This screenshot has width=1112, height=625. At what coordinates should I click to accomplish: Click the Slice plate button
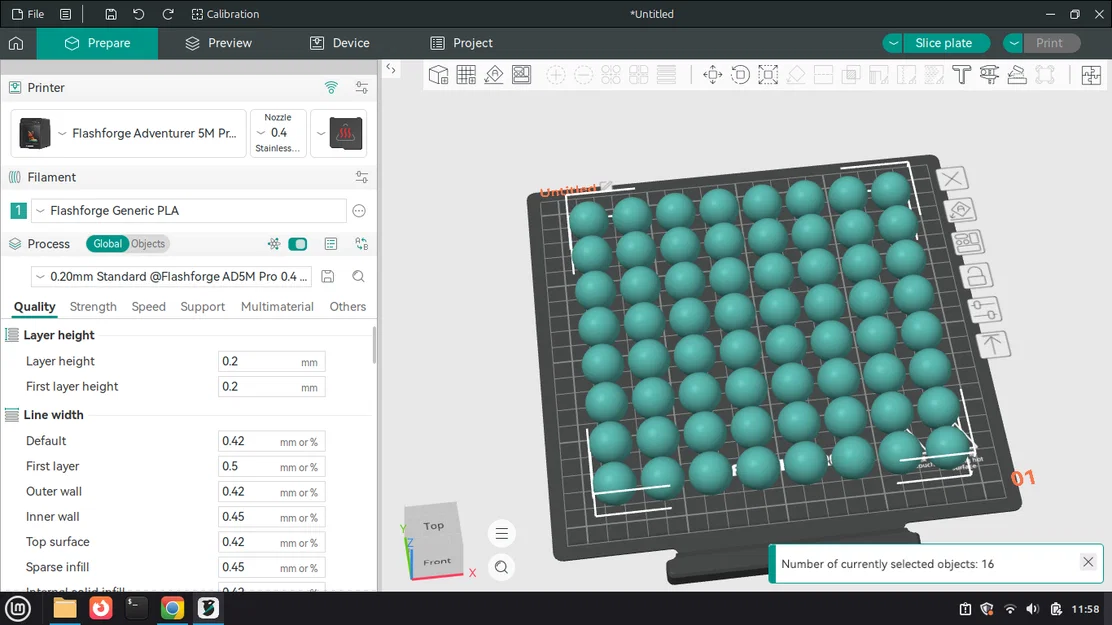[x=946, y=43]
